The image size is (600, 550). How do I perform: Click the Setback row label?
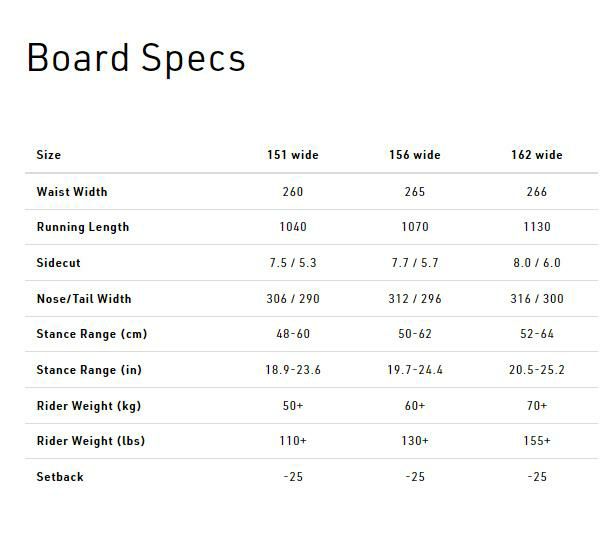click(x=60, y=477)
